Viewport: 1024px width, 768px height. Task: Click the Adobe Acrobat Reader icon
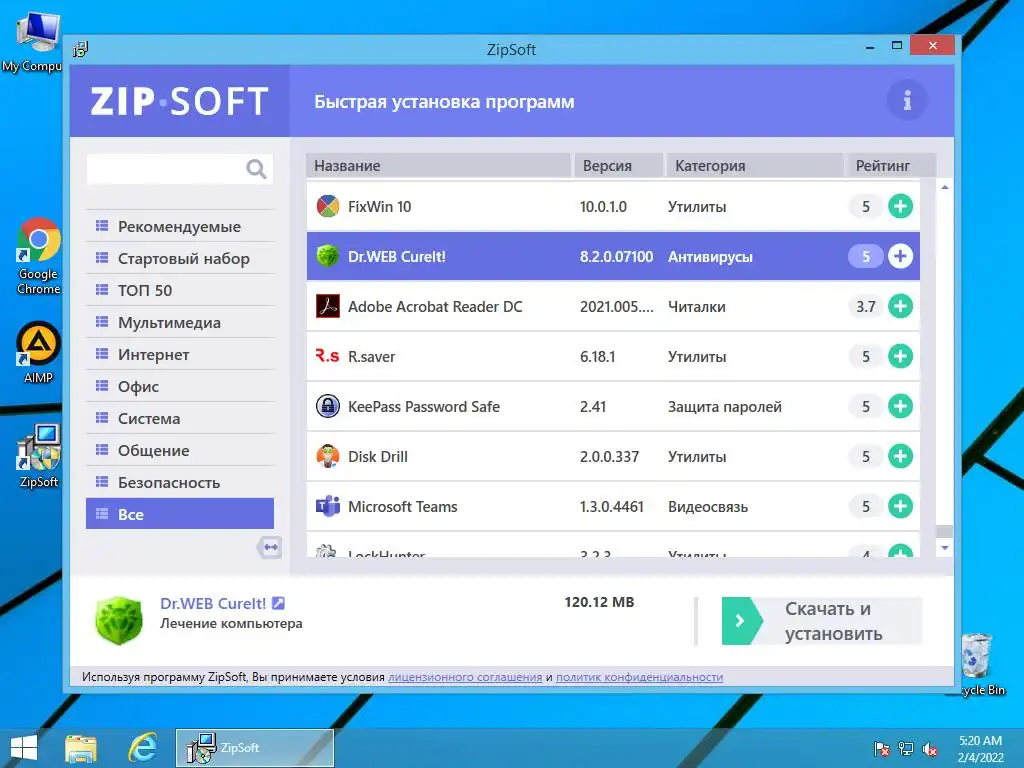pyautogui.click(x=328, y=306)
